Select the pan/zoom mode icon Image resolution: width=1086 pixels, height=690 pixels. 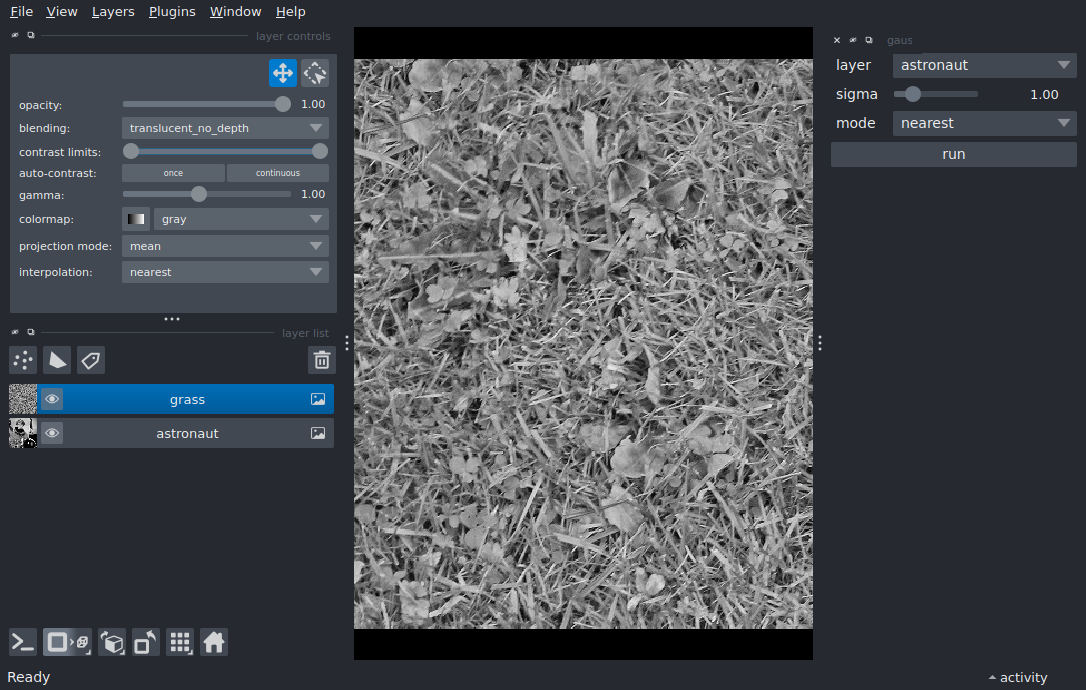tap(282, 73)
